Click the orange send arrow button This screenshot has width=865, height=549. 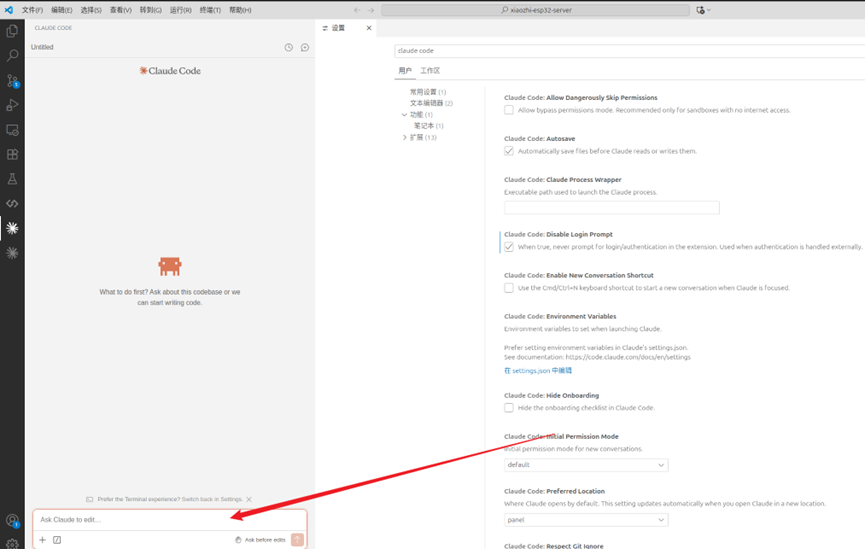[297, 540]
